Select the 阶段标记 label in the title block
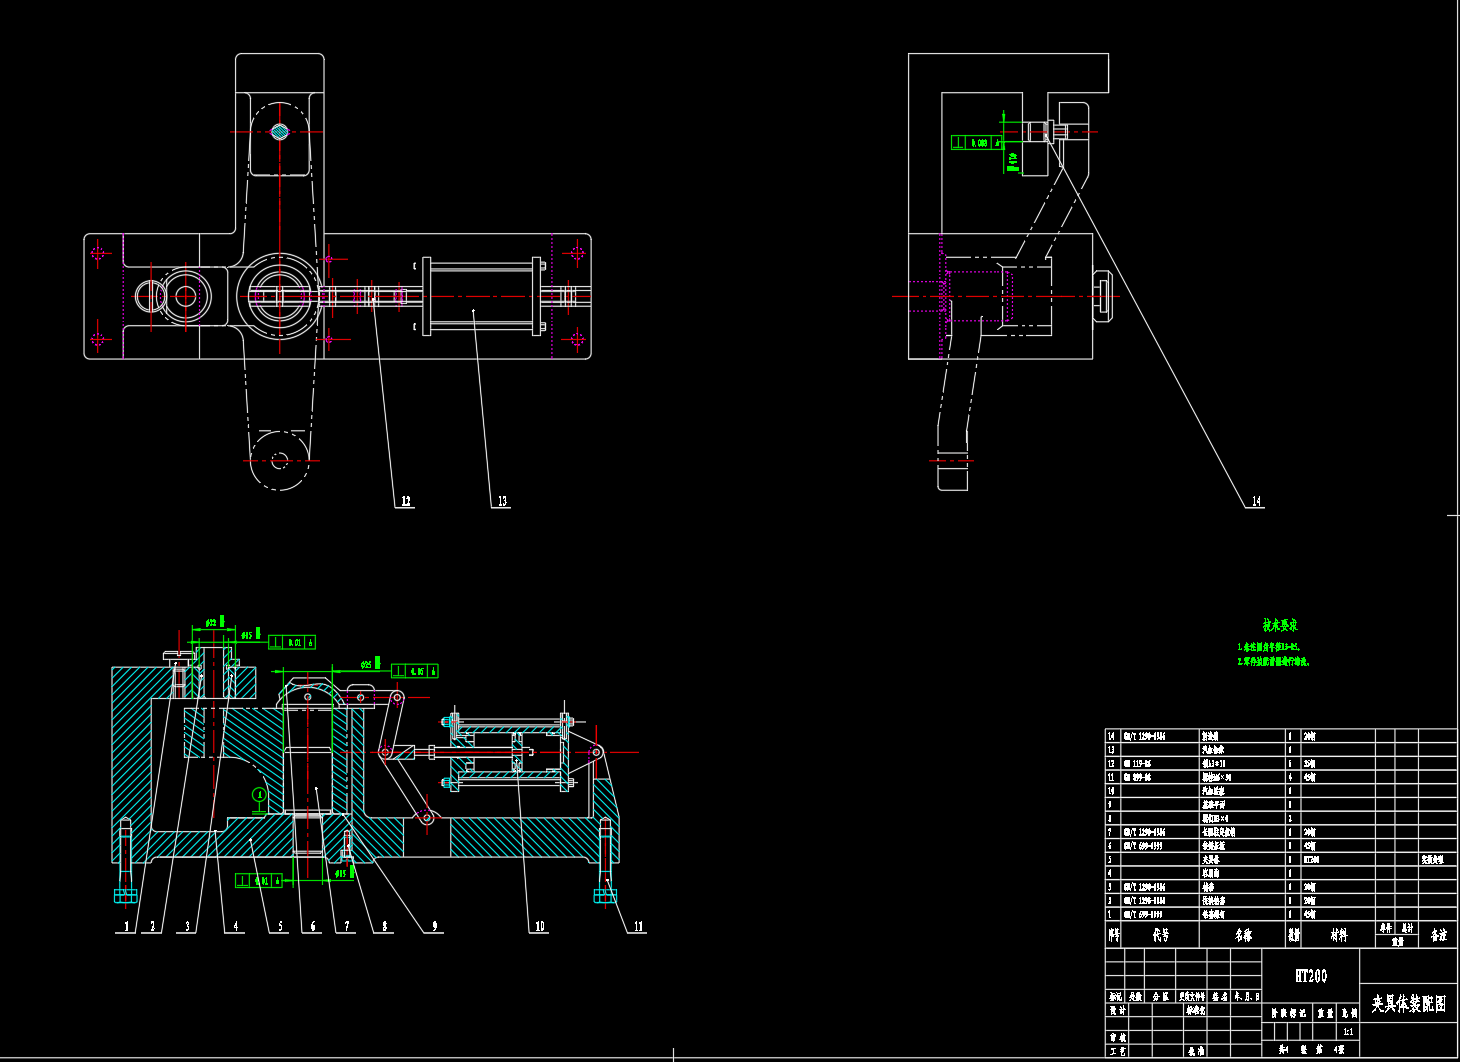Image resolution: width=1460 pixels, height=1062 pixels. pyautogui.click(x=1289, y=1014)
